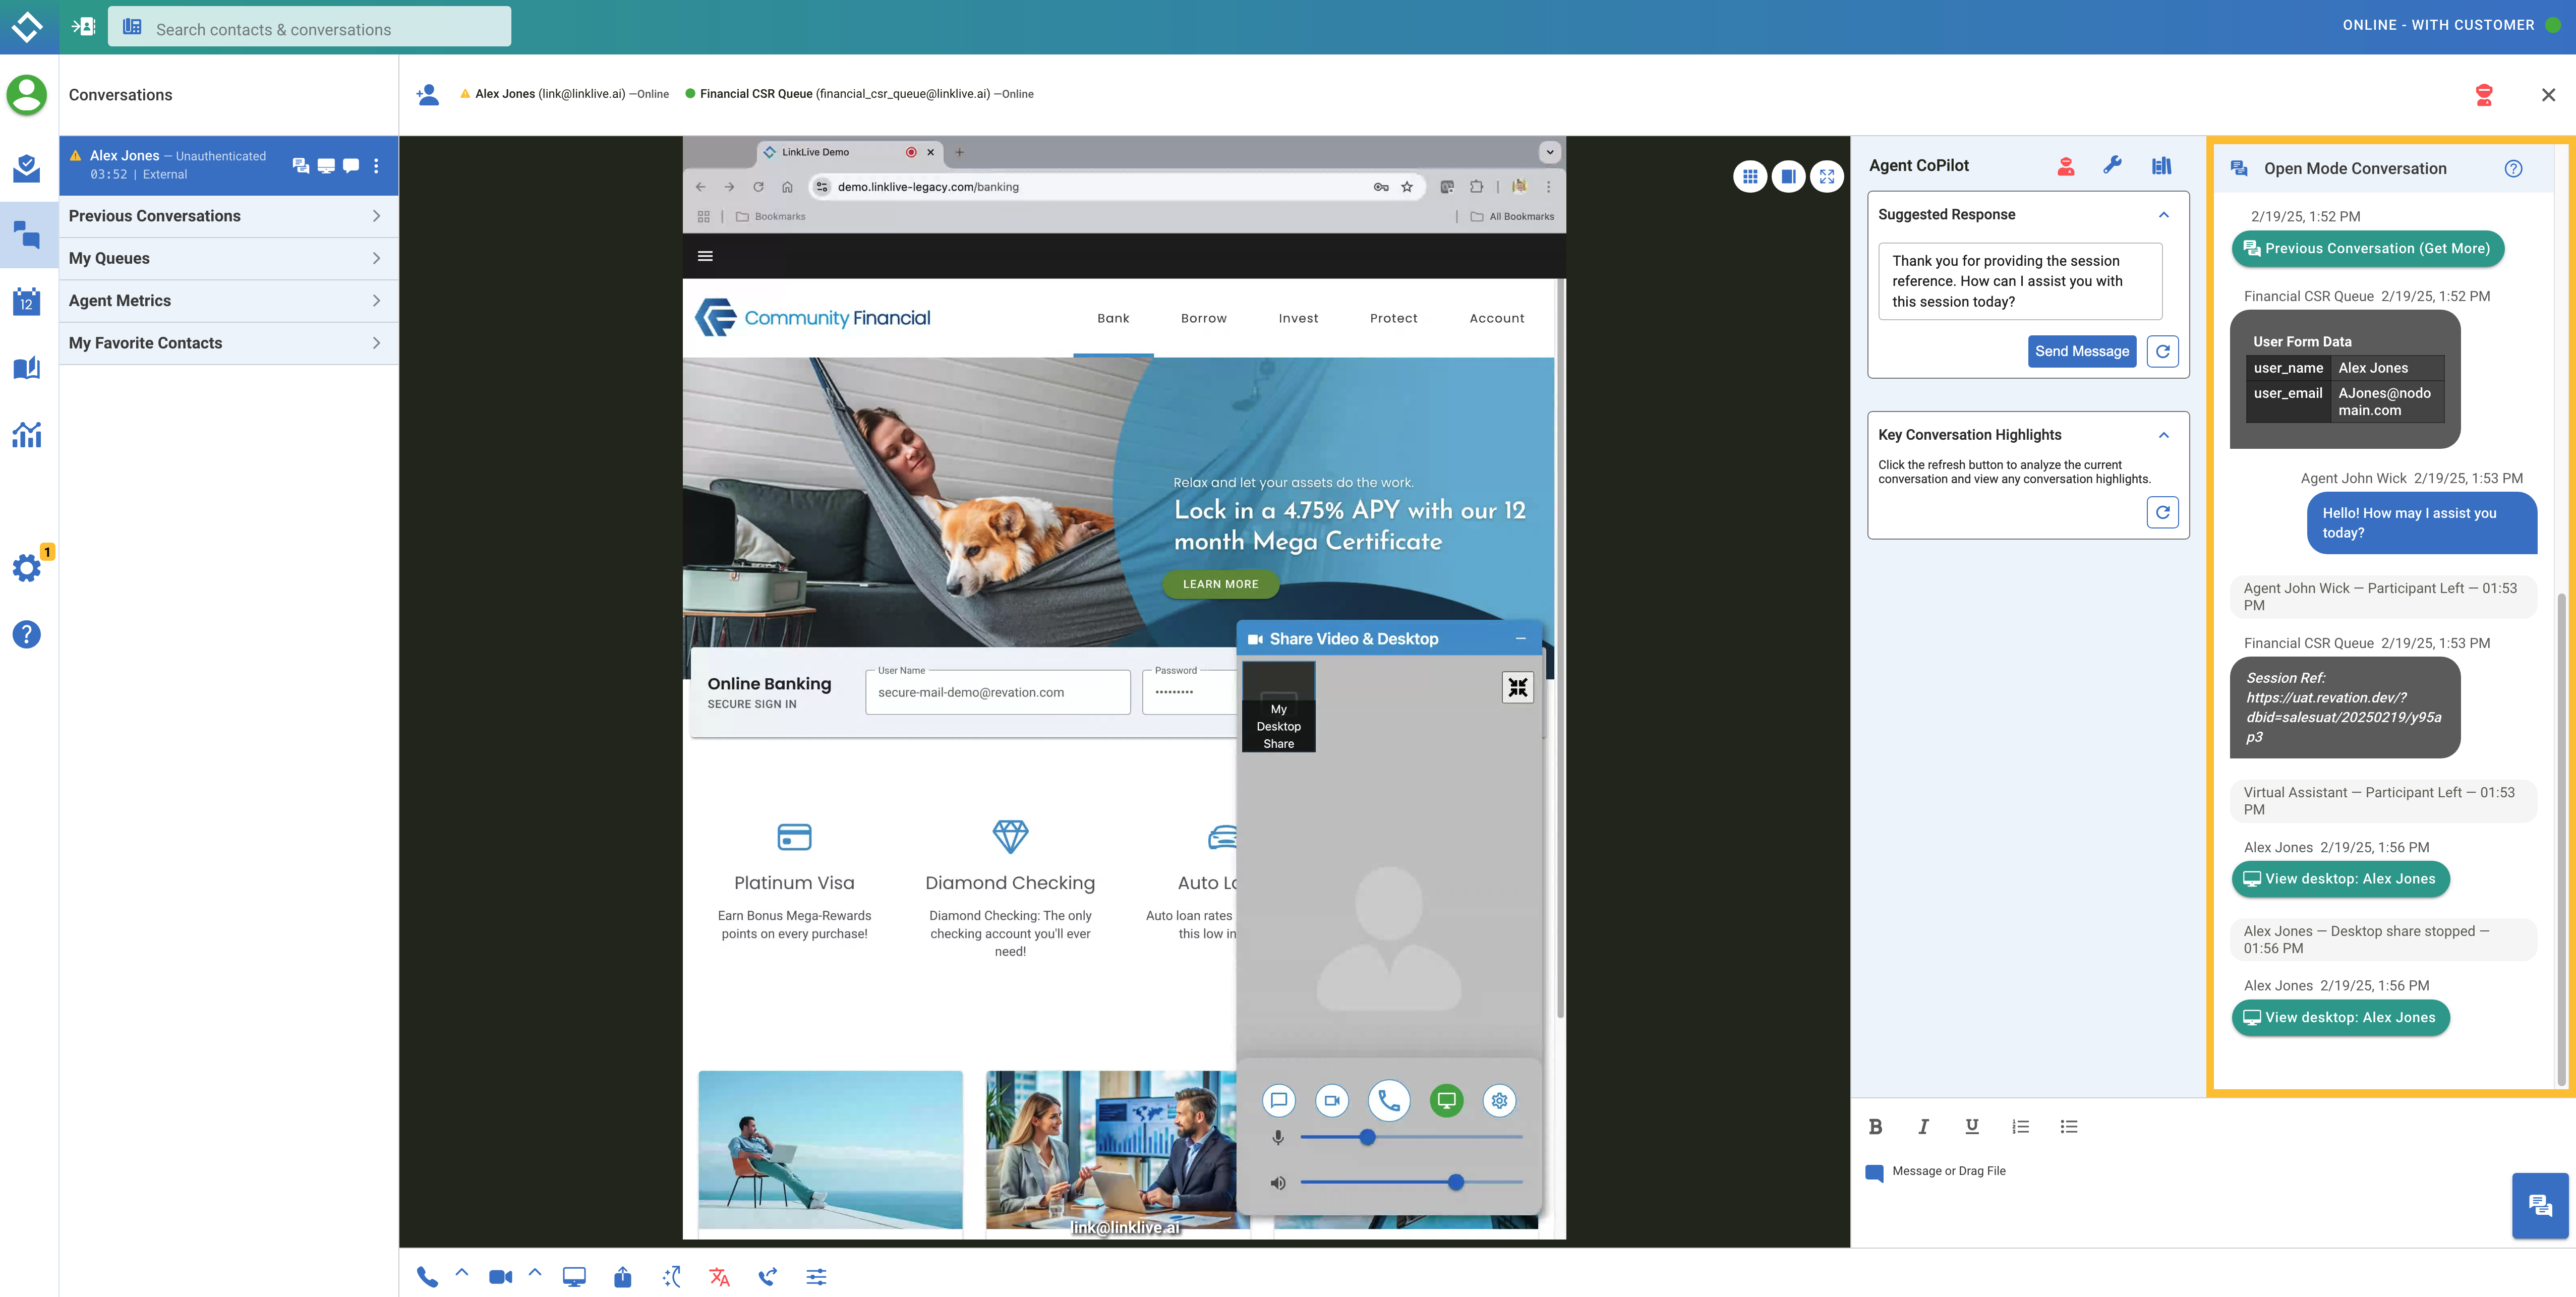Open the analytics chart sidebar icon

click(x=27, y=434)
